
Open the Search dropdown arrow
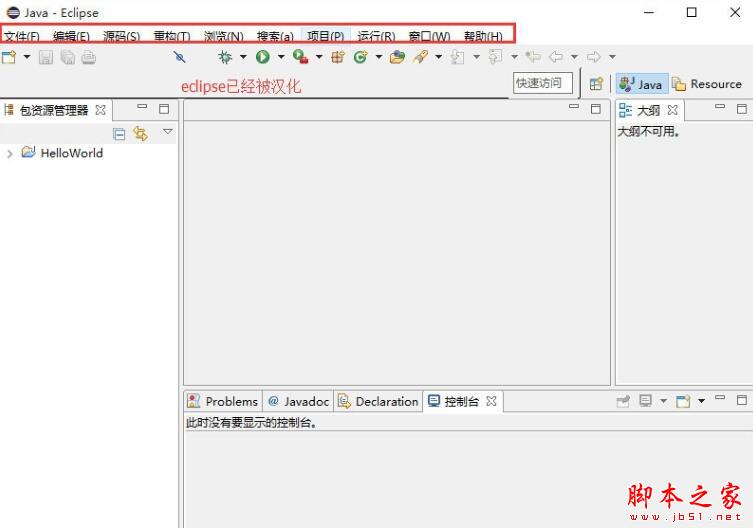[438, 57]
